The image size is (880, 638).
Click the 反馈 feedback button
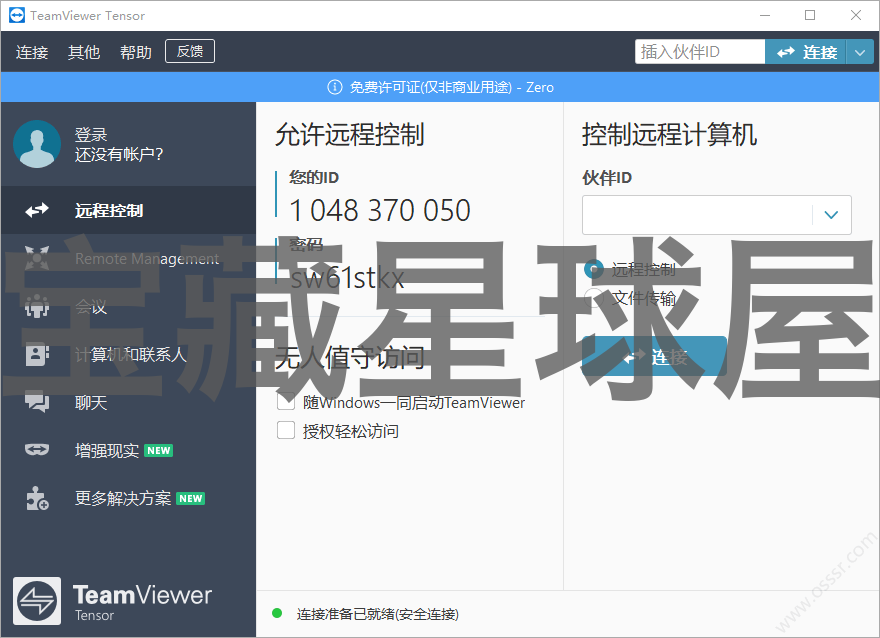click(190, 51)
